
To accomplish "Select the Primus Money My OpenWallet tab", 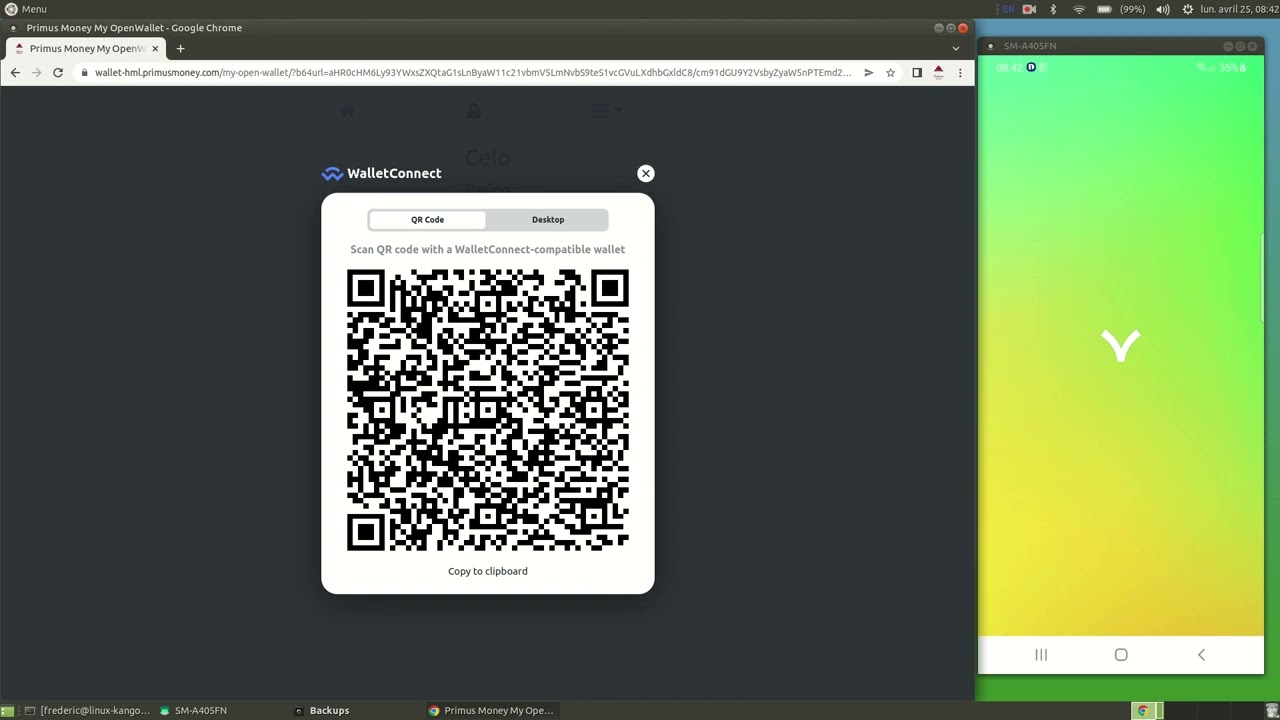I will click(x=86, y=48).
